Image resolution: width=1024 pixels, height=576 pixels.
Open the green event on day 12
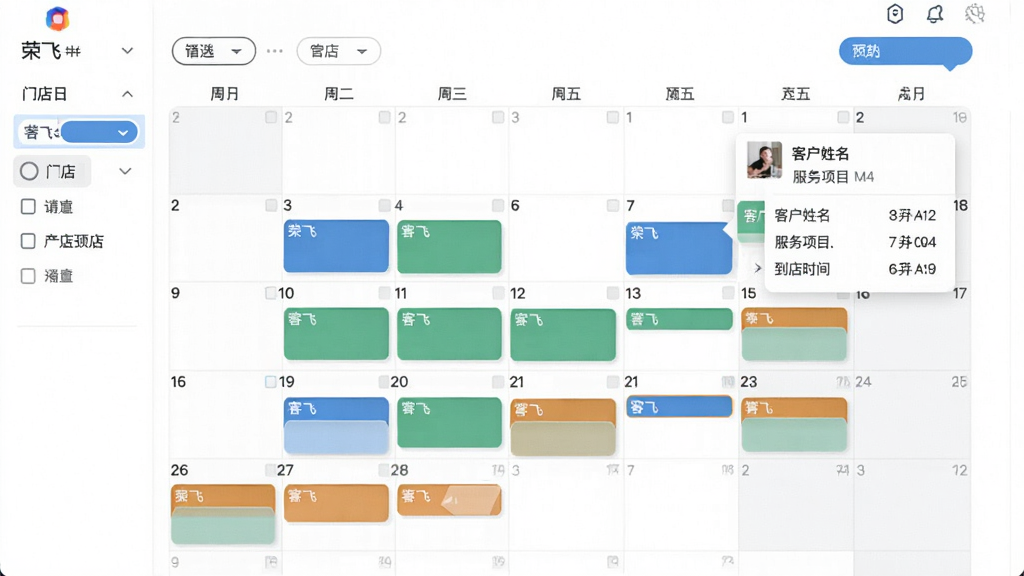coord(563,335)
